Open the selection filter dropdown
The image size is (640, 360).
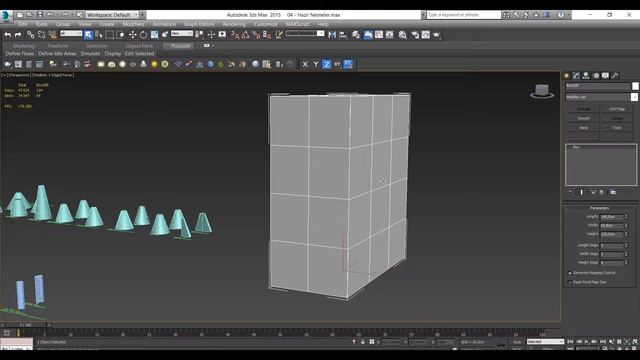tap(71, 34)
